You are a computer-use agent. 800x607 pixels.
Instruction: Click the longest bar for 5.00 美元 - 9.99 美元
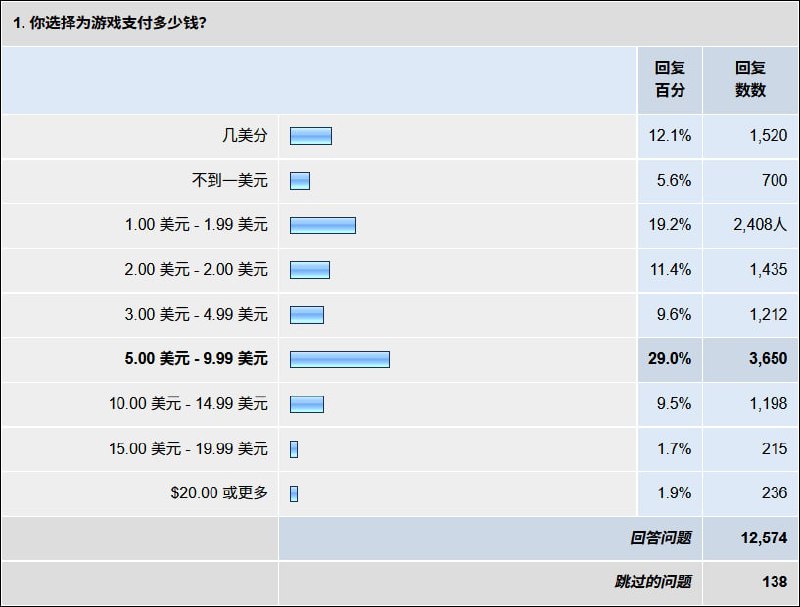click(x=340, y=359)
